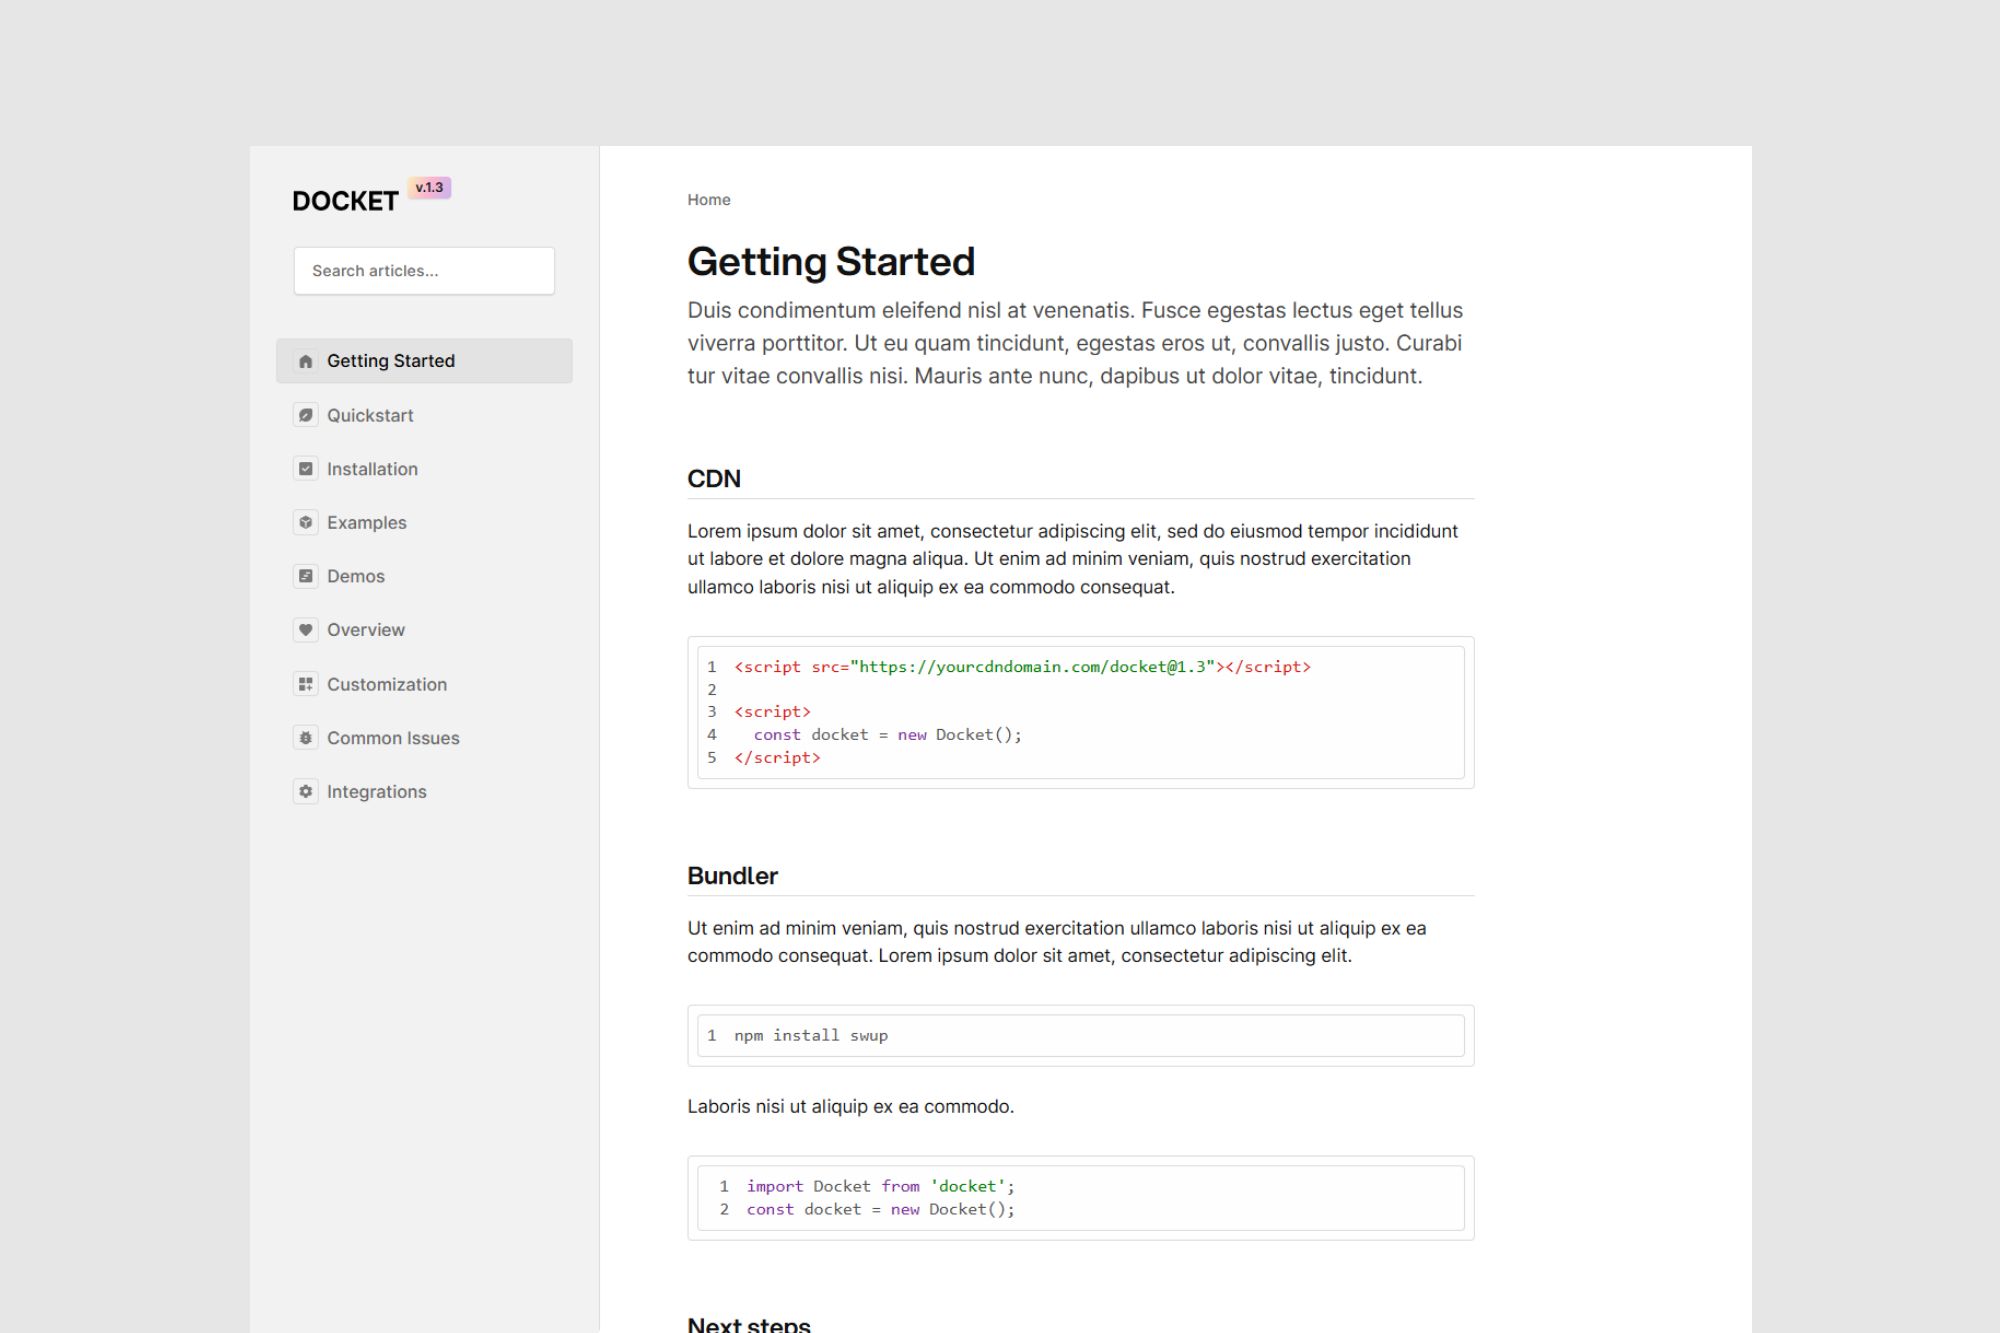The height and width of the screenshot is (1333, 2000).
Task: Go to the Installation sidebar entry
Action: click(372, 469)
